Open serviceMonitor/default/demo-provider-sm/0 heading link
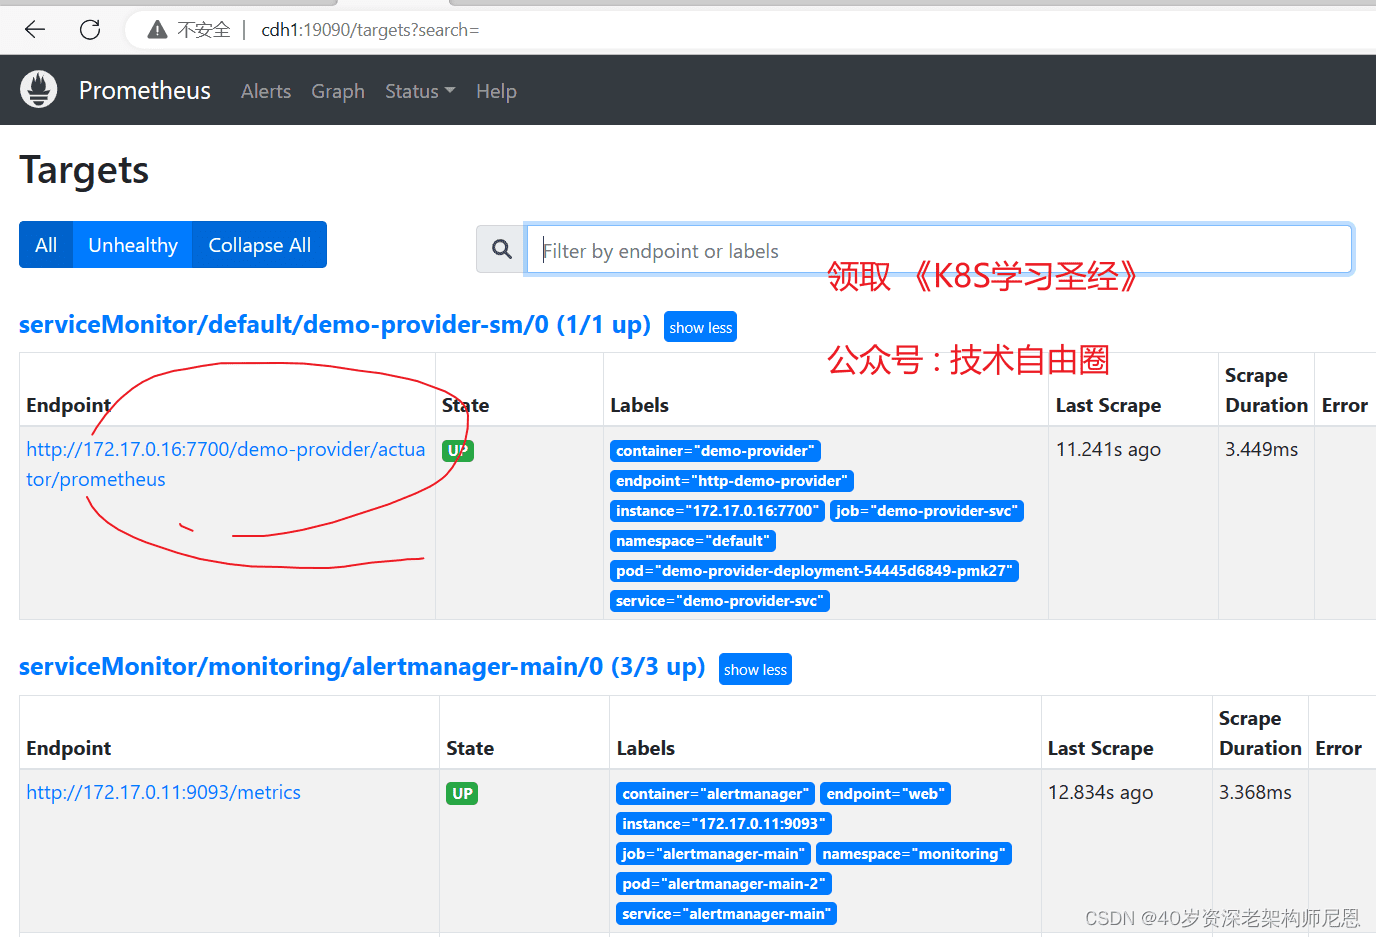Image resolution: width=1376 pixels, height=937 pixels. [335, 325]
